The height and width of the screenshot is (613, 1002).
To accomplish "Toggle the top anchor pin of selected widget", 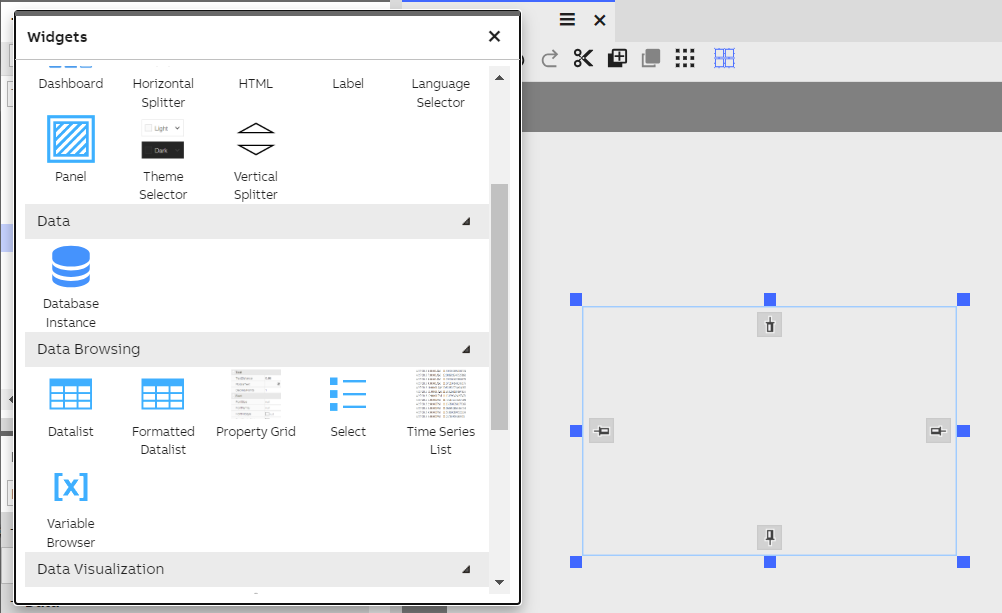I will click(x=769, y=324).
